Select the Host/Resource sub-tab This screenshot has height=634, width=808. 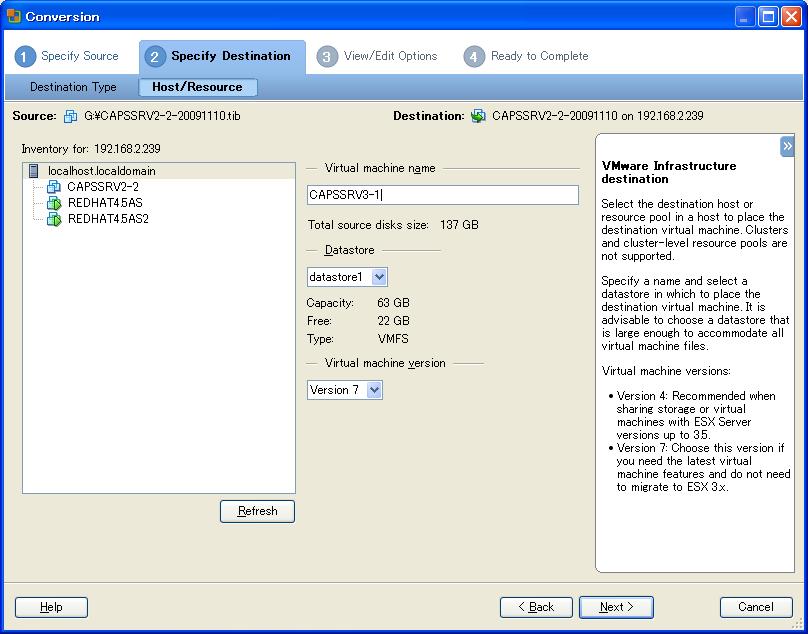click(x=198, y=87)
